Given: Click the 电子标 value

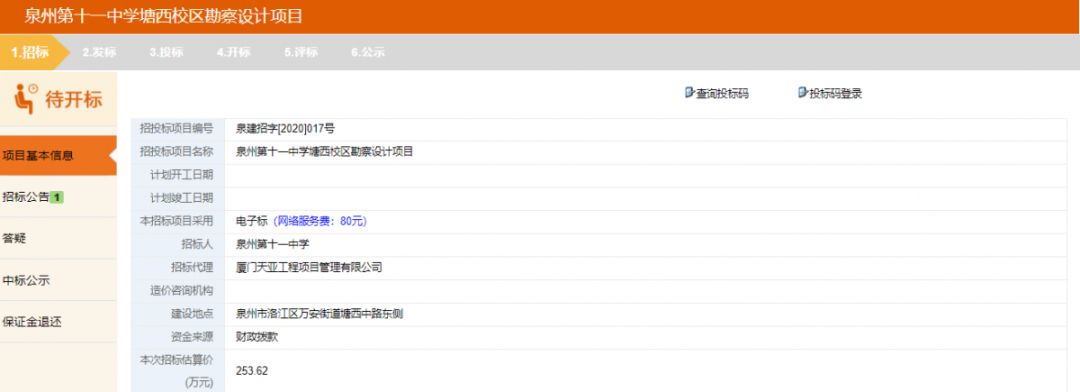Looking at the screenshot, I should (x=251, y=221).
